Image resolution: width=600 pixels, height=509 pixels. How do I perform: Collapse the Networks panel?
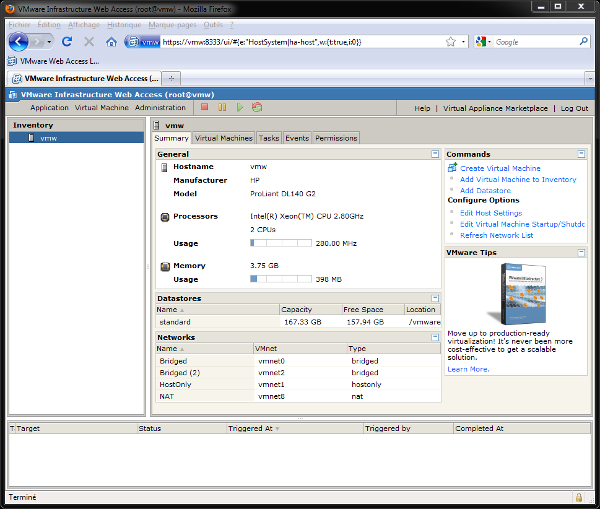(x=435, y=337)
